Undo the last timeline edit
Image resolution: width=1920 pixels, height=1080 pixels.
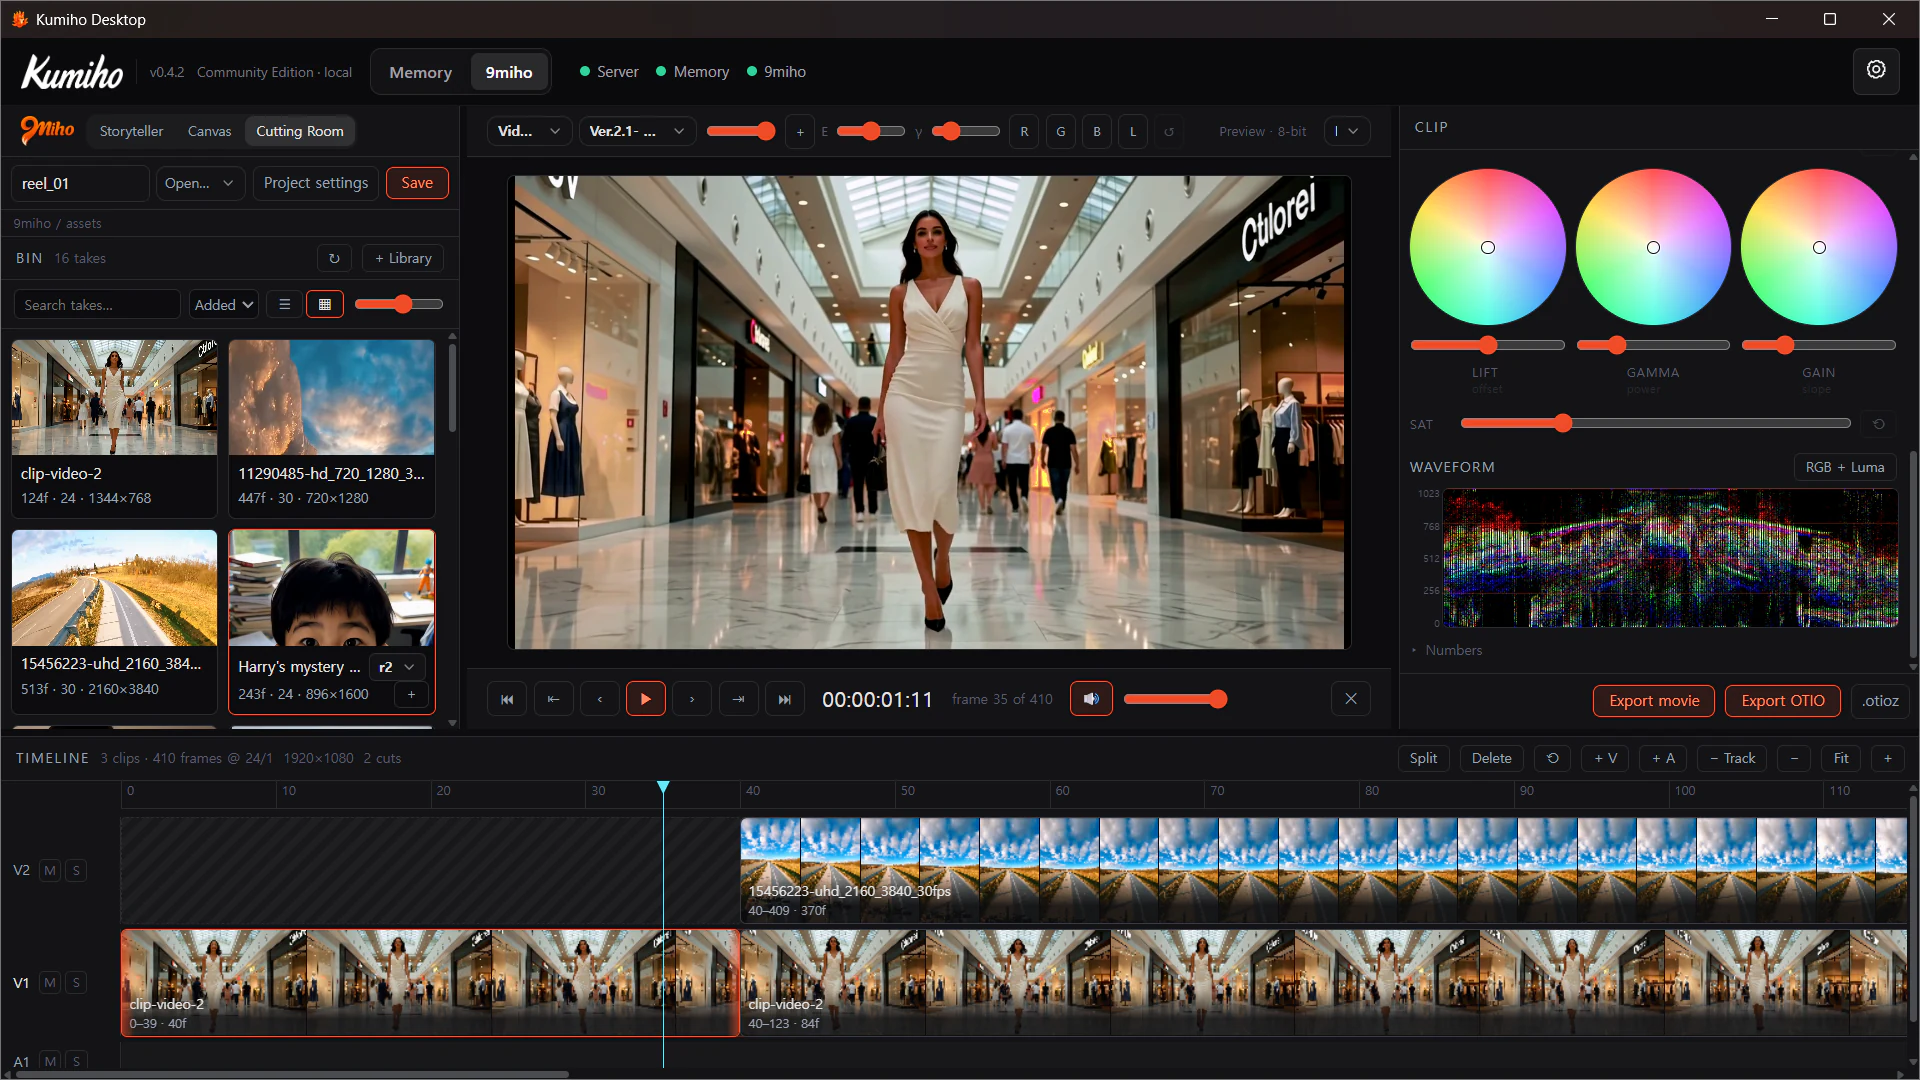pos(1552,758)
